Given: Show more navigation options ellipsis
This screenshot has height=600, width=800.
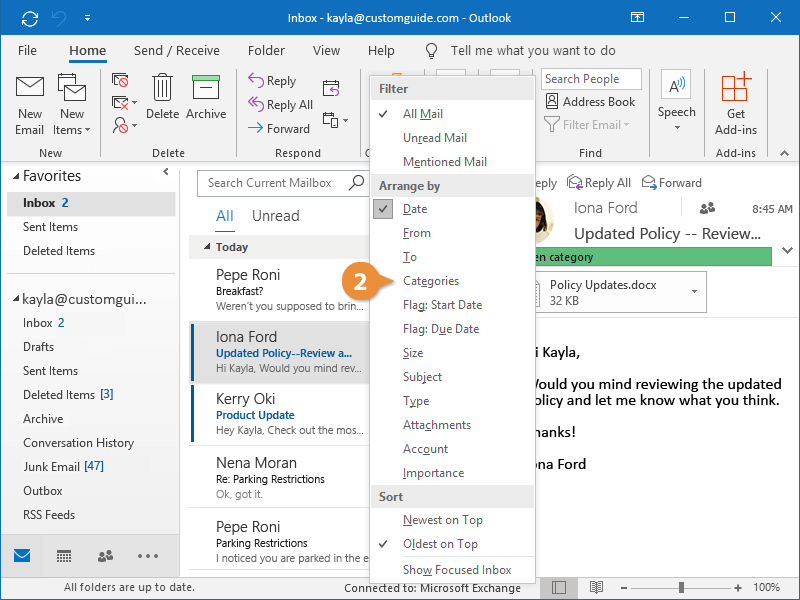Looking at the screenshot, I should 148,556.
